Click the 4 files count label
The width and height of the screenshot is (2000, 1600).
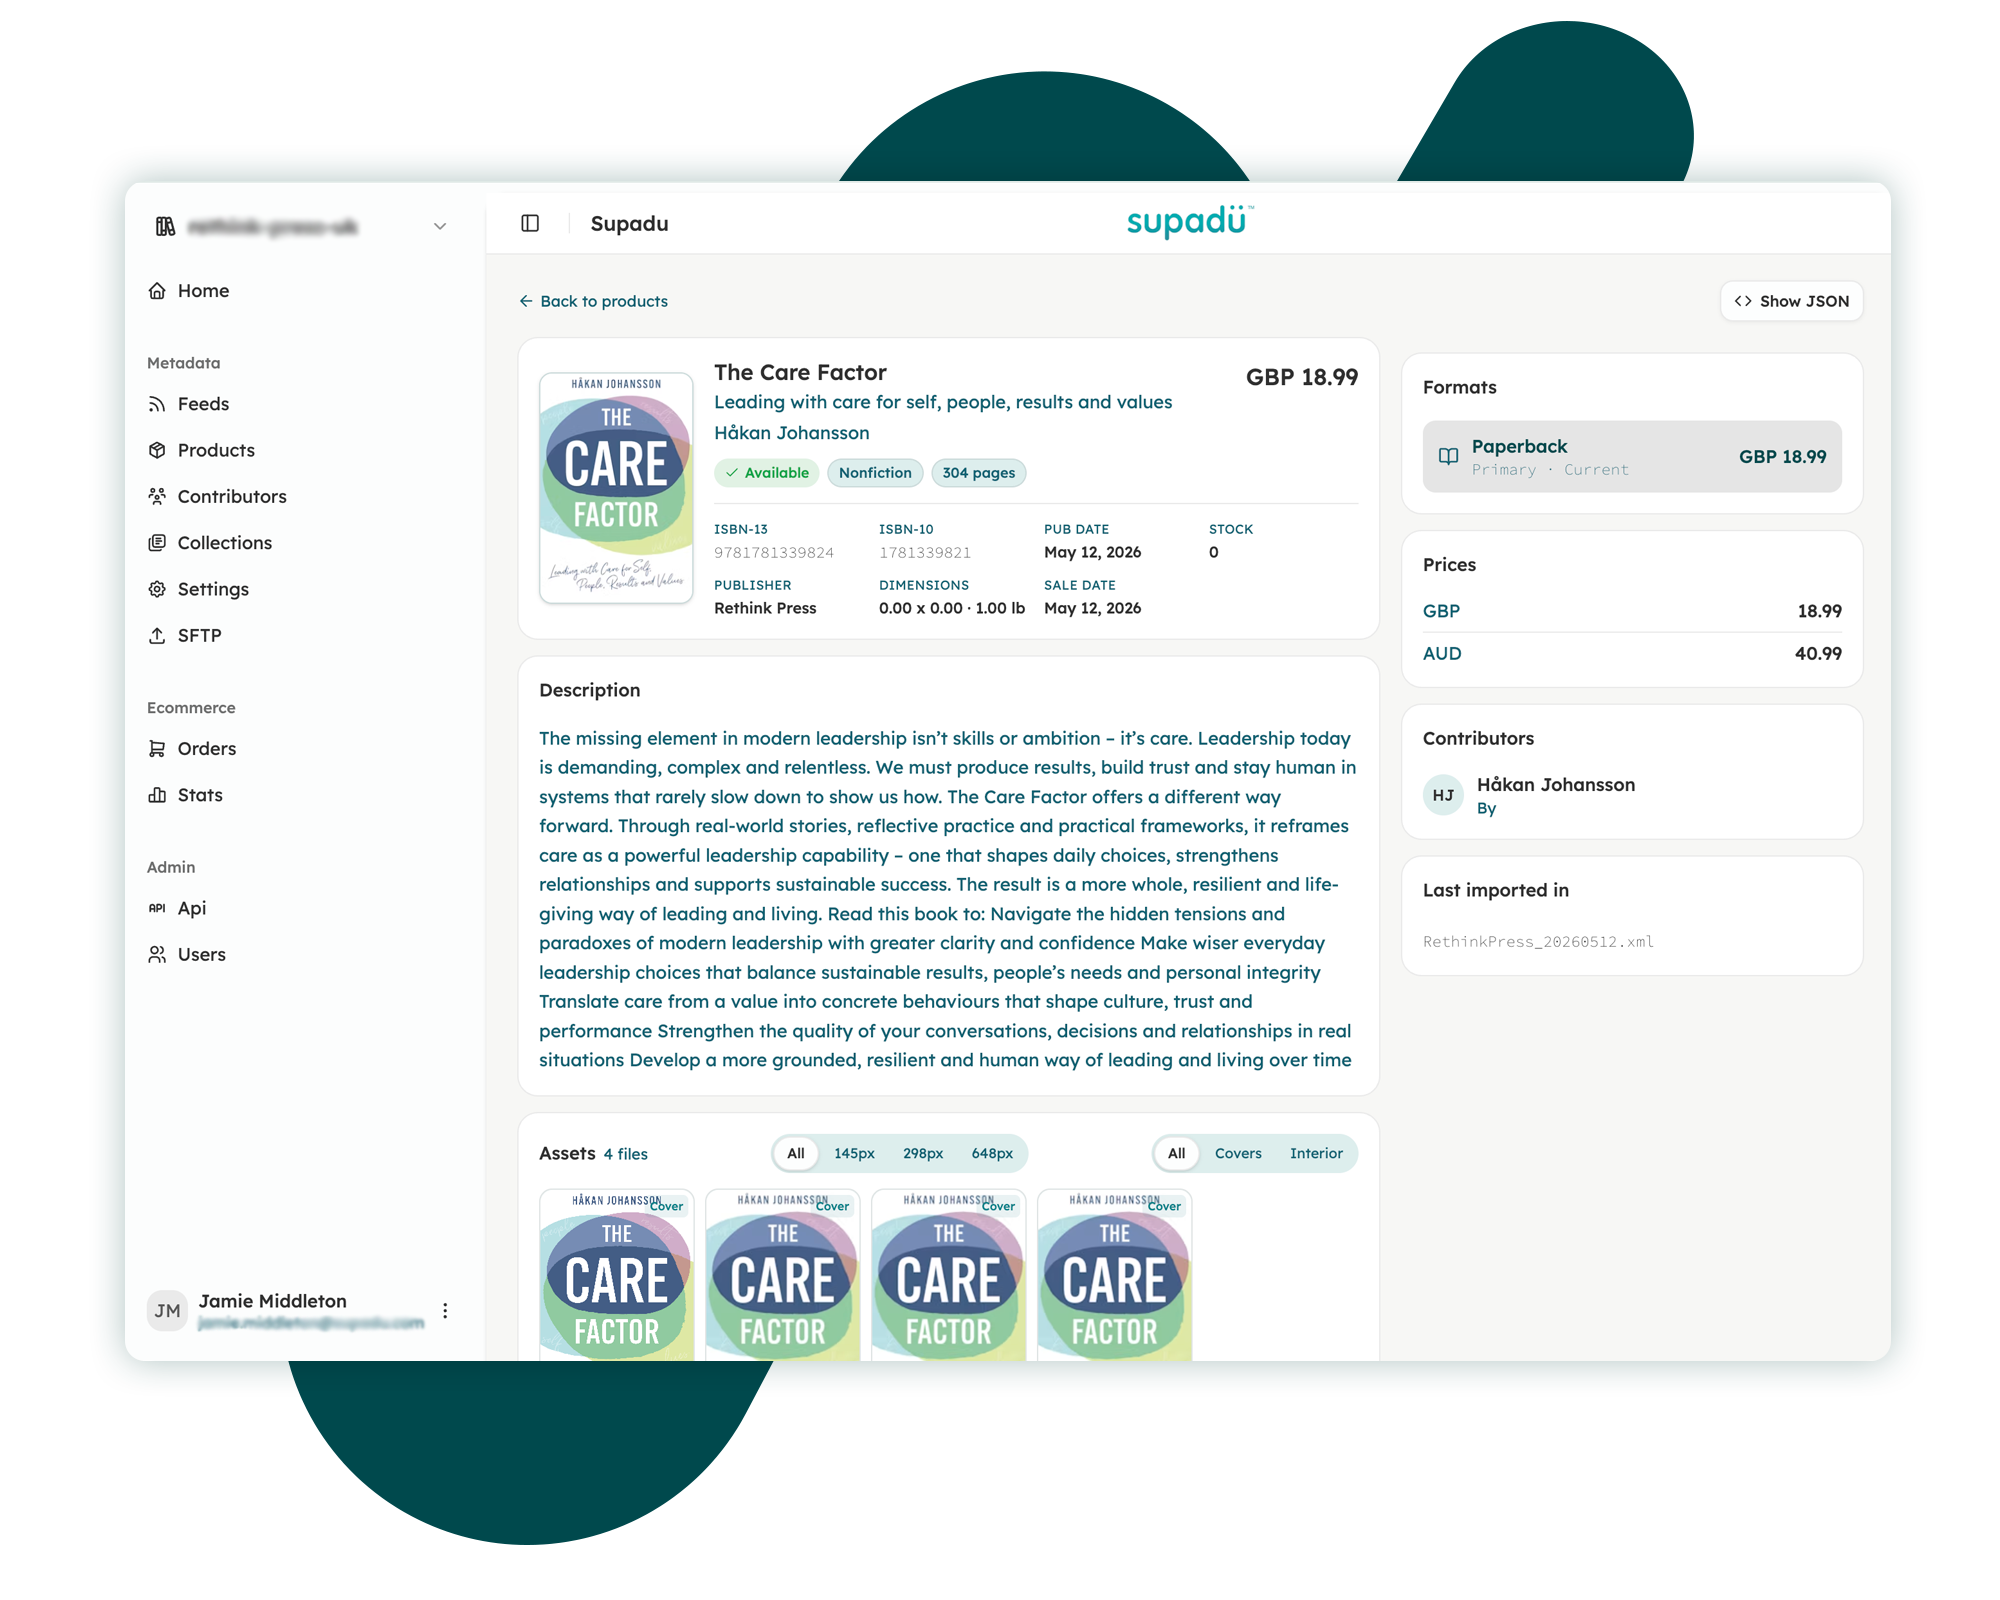(x=626, y=1154)
